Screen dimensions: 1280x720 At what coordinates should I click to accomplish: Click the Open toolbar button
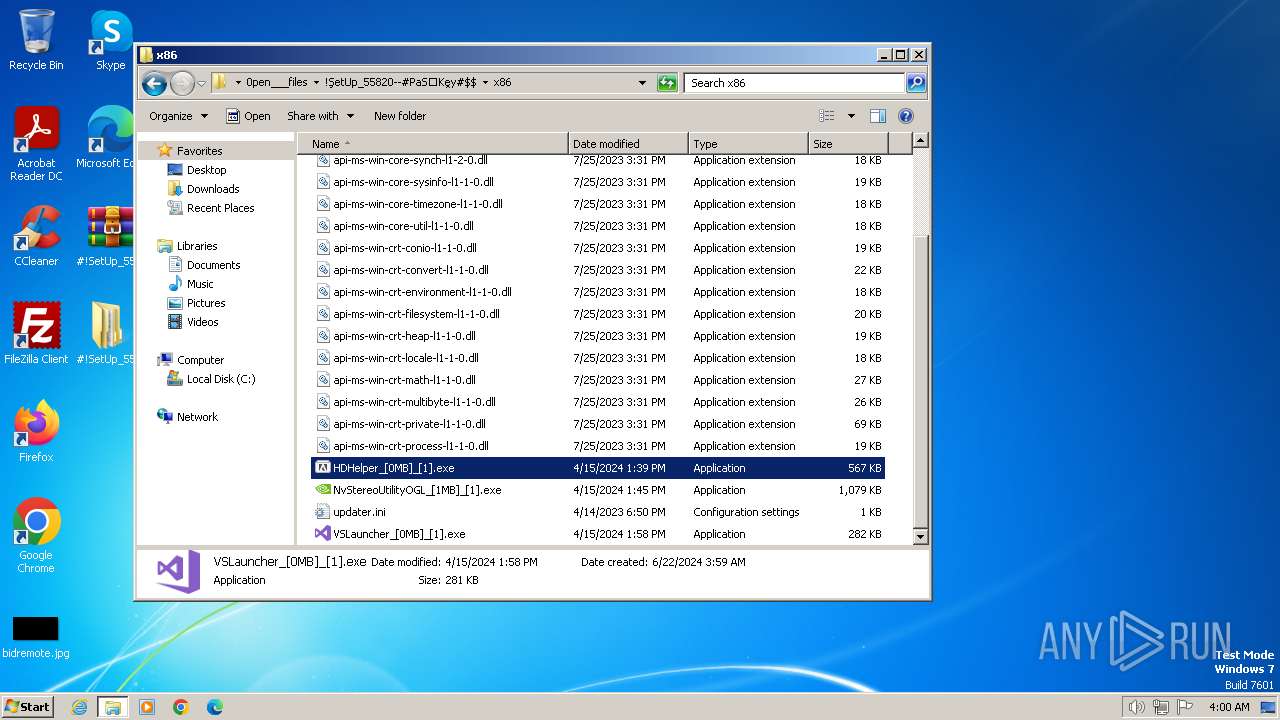248,116
